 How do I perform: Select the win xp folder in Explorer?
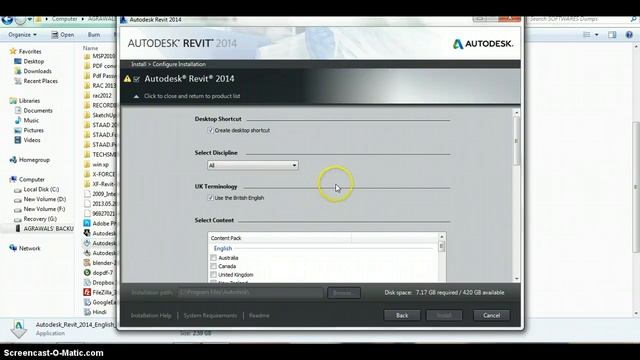pyautogui.click(x=97, y=164)
